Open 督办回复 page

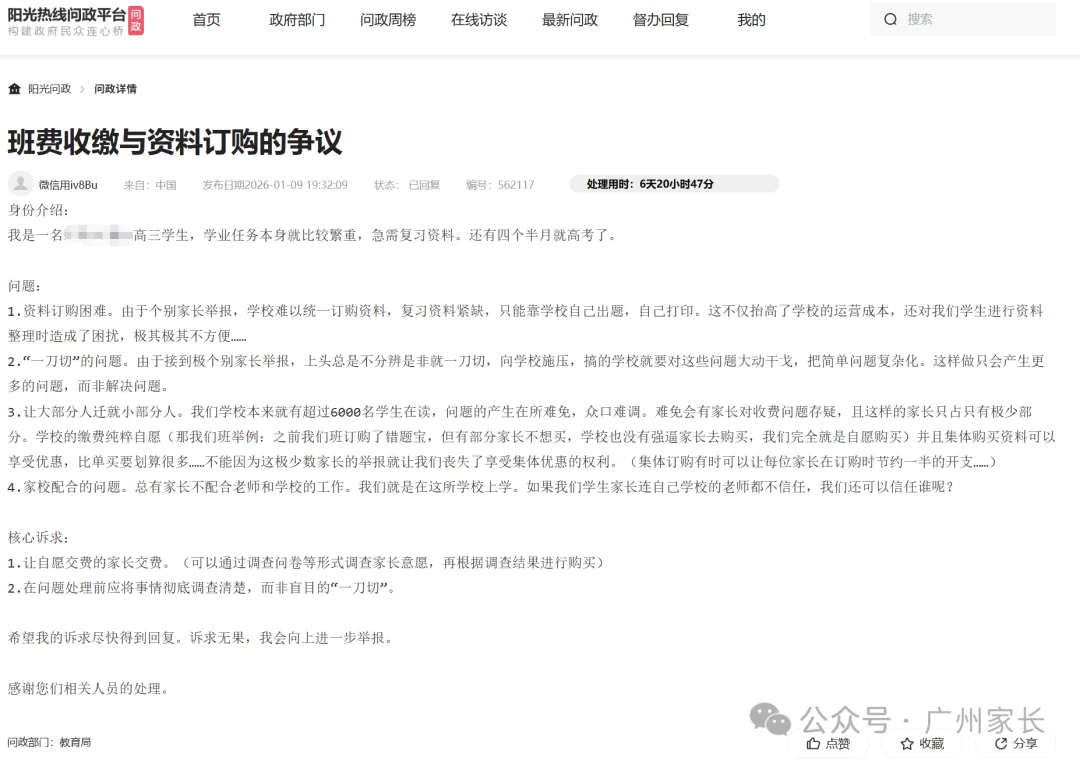[661, 20]
